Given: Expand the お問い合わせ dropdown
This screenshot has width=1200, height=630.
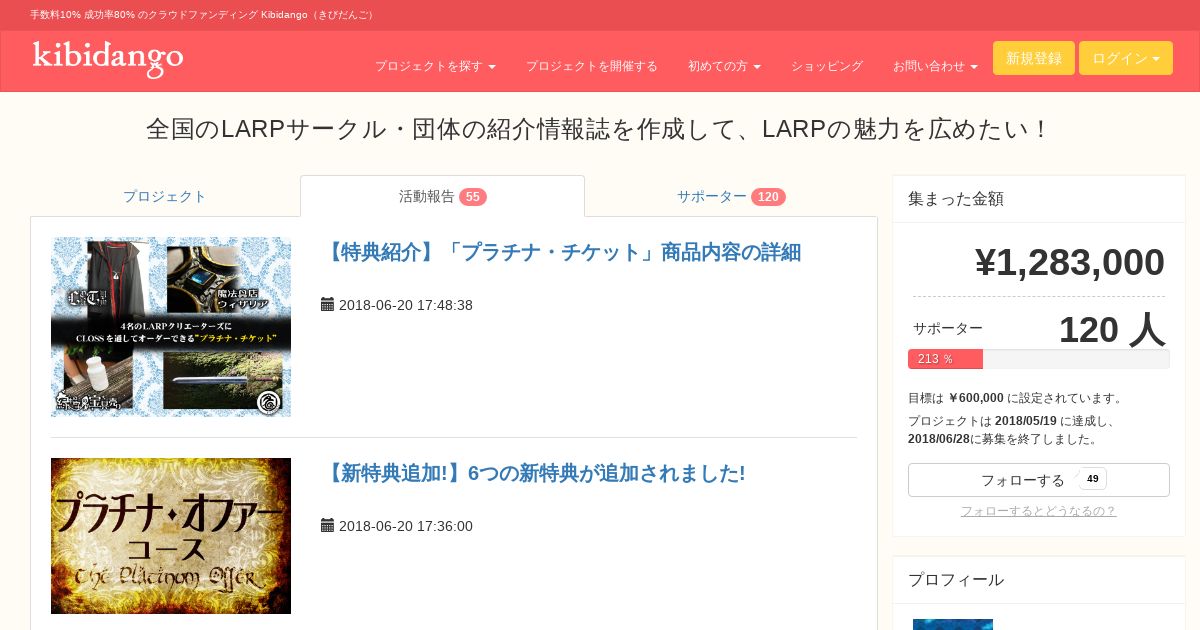Looking at the screenshot, I should (935, 66).
